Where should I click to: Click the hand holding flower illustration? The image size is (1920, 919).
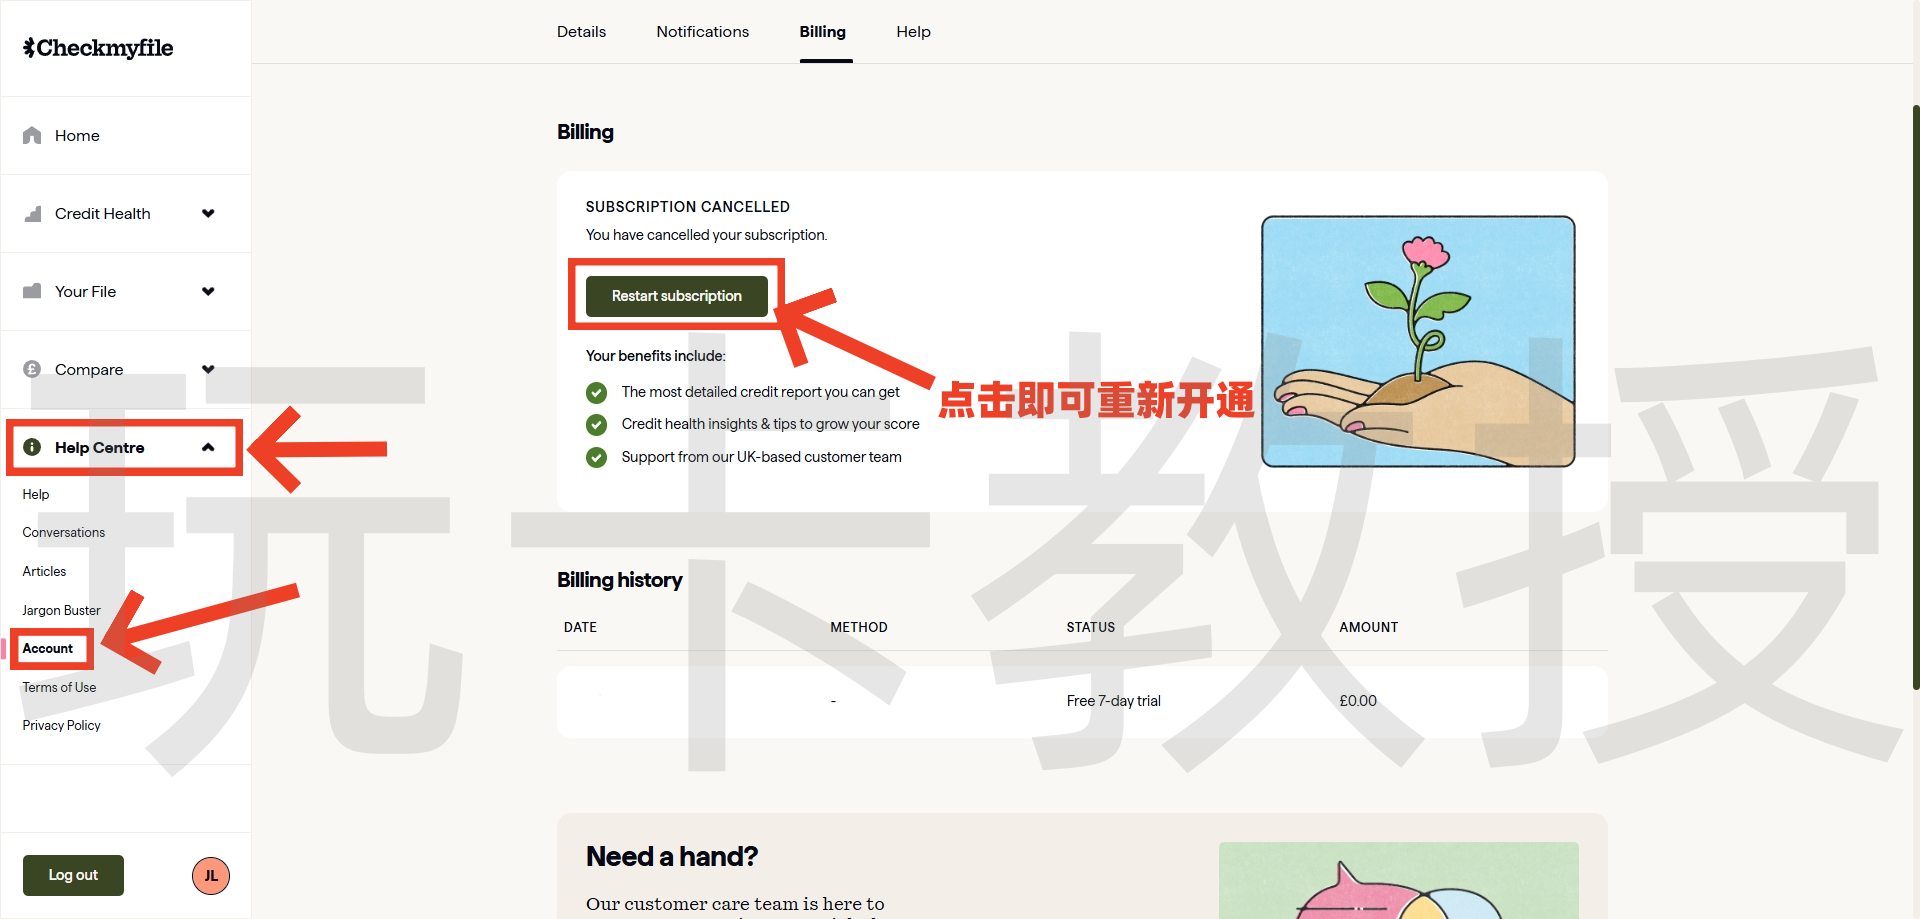point(1417,341)
